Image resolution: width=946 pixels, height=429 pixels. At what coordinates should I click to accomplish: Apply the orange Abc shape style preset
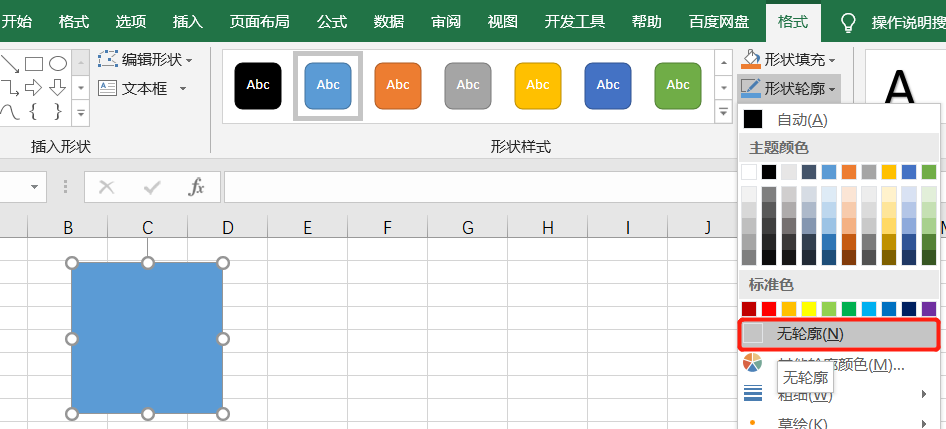(398, 85)
